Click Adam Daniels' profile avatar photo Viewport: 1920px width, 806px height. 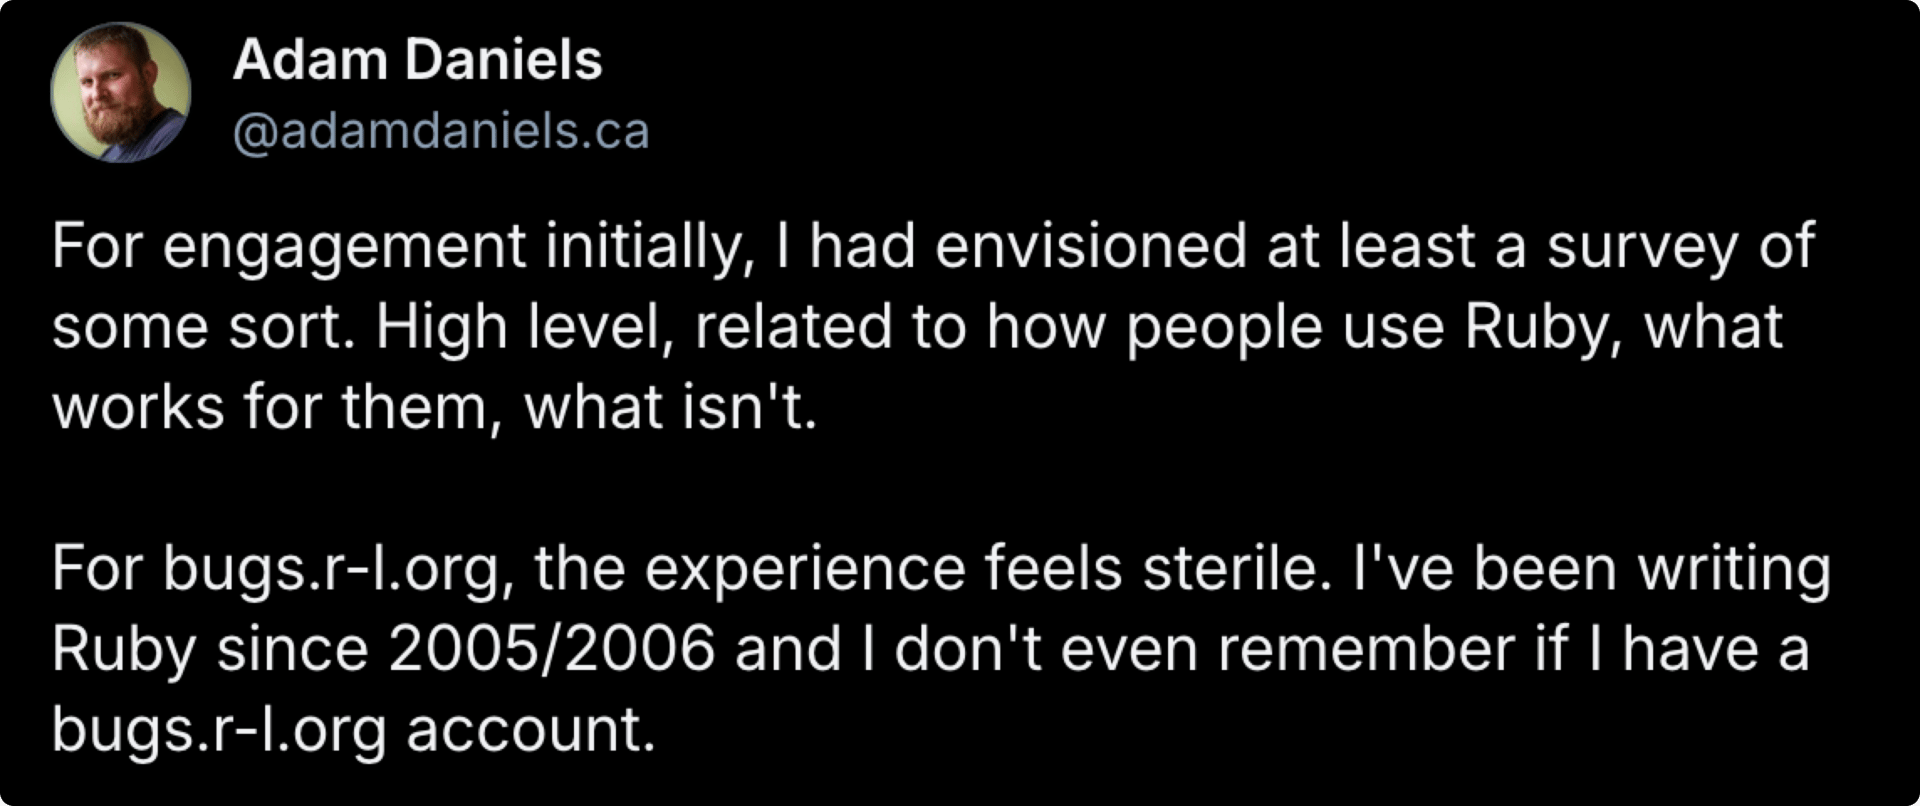121,92
